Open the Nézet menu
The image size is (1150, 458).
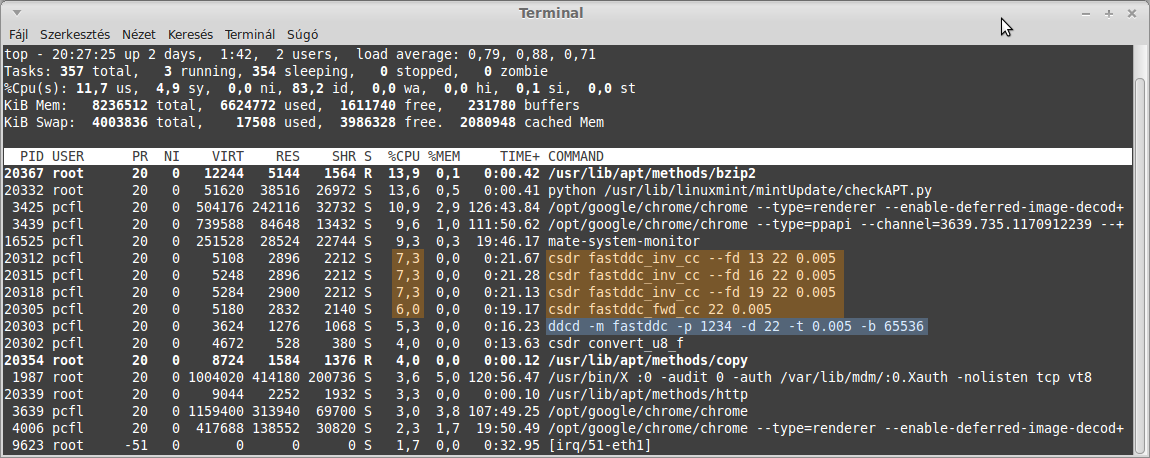139,34
